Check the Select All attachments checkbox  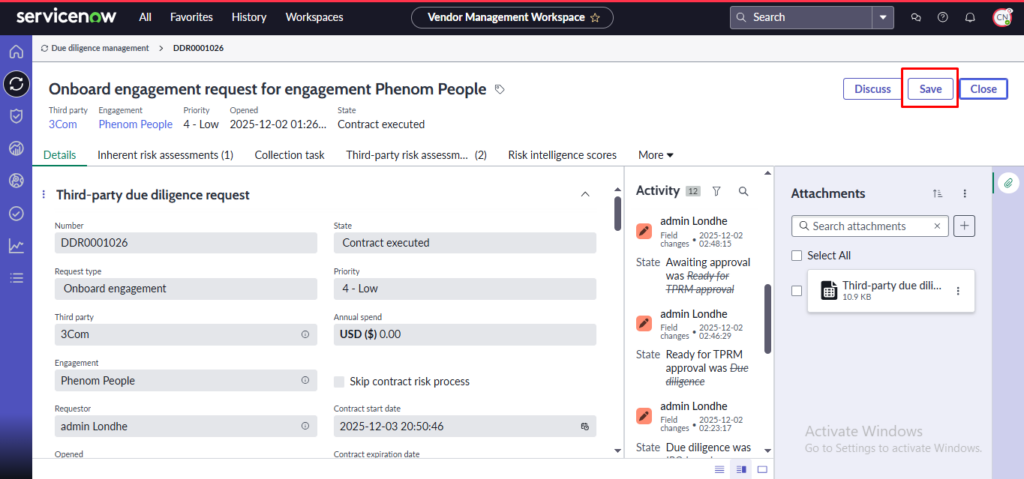pos(796,256)
